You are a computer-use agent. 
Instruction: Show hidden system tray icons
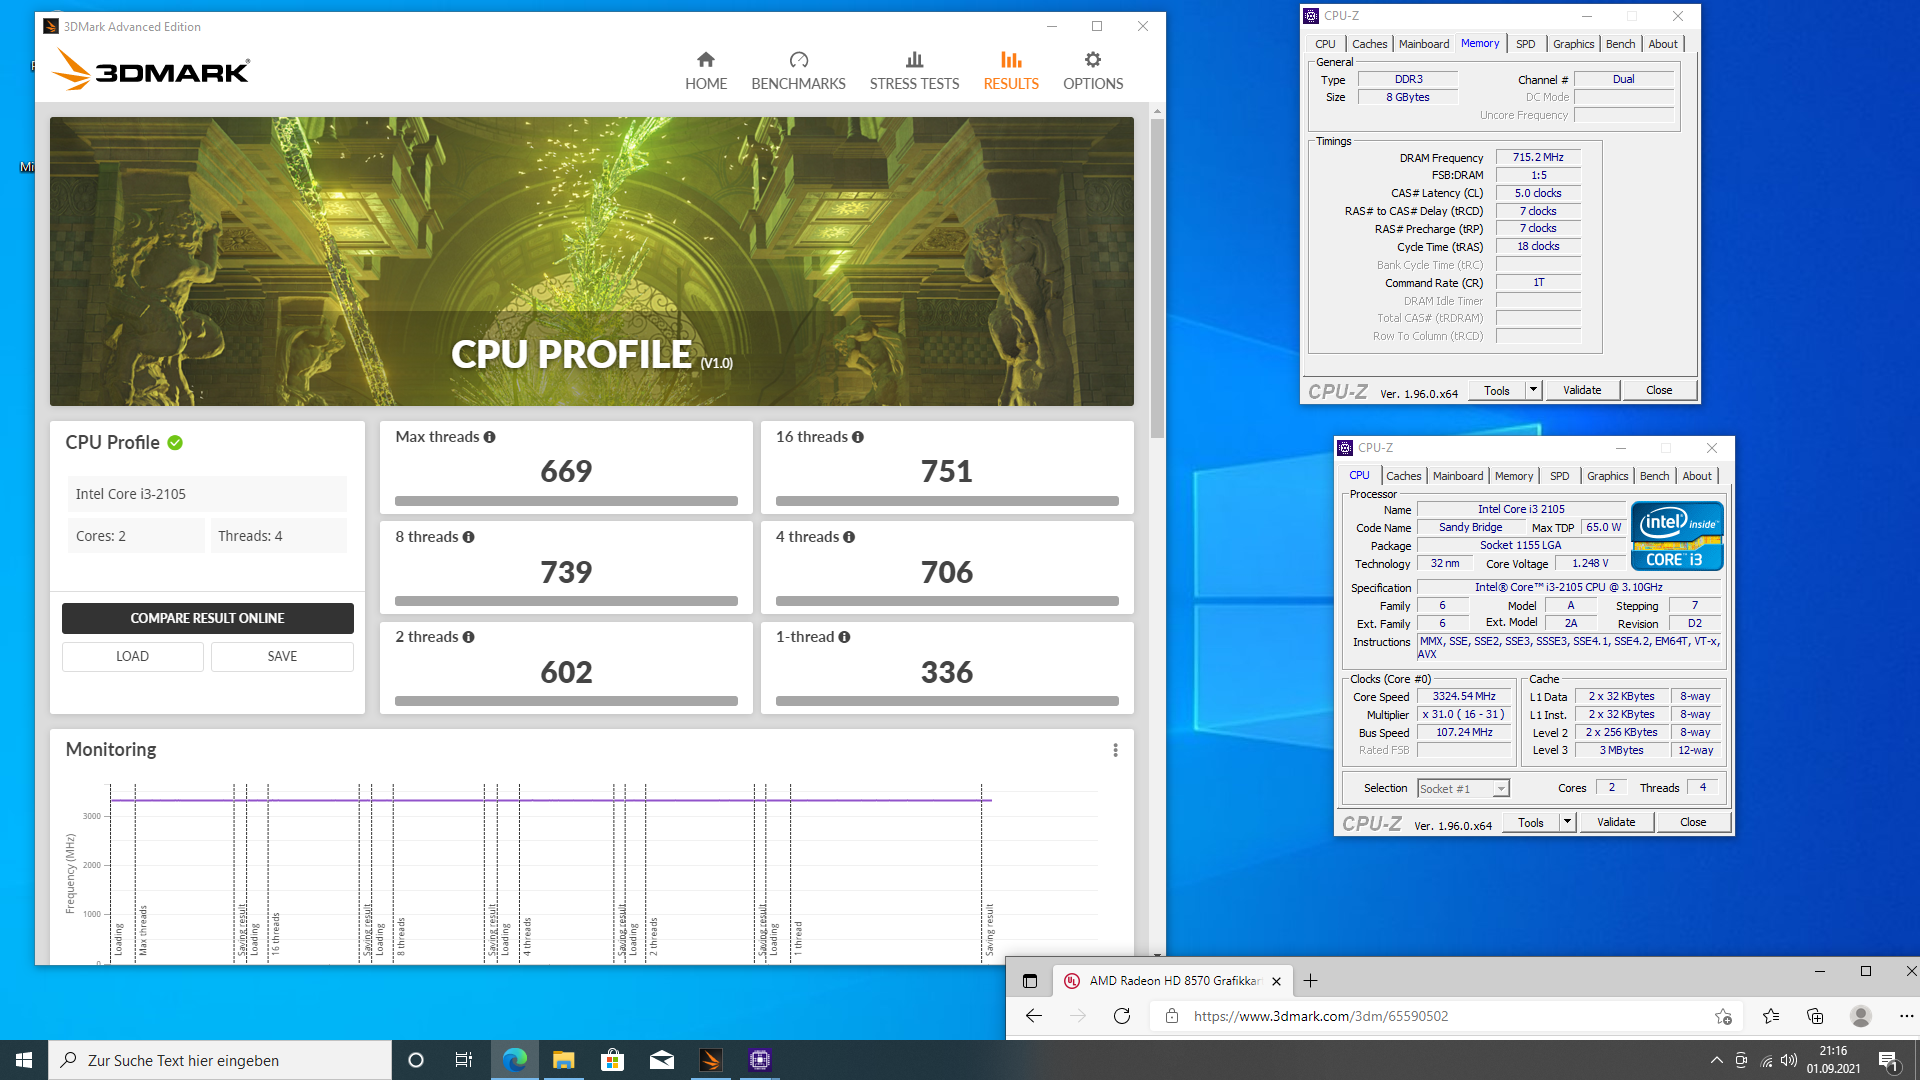coord(1716,1060)
